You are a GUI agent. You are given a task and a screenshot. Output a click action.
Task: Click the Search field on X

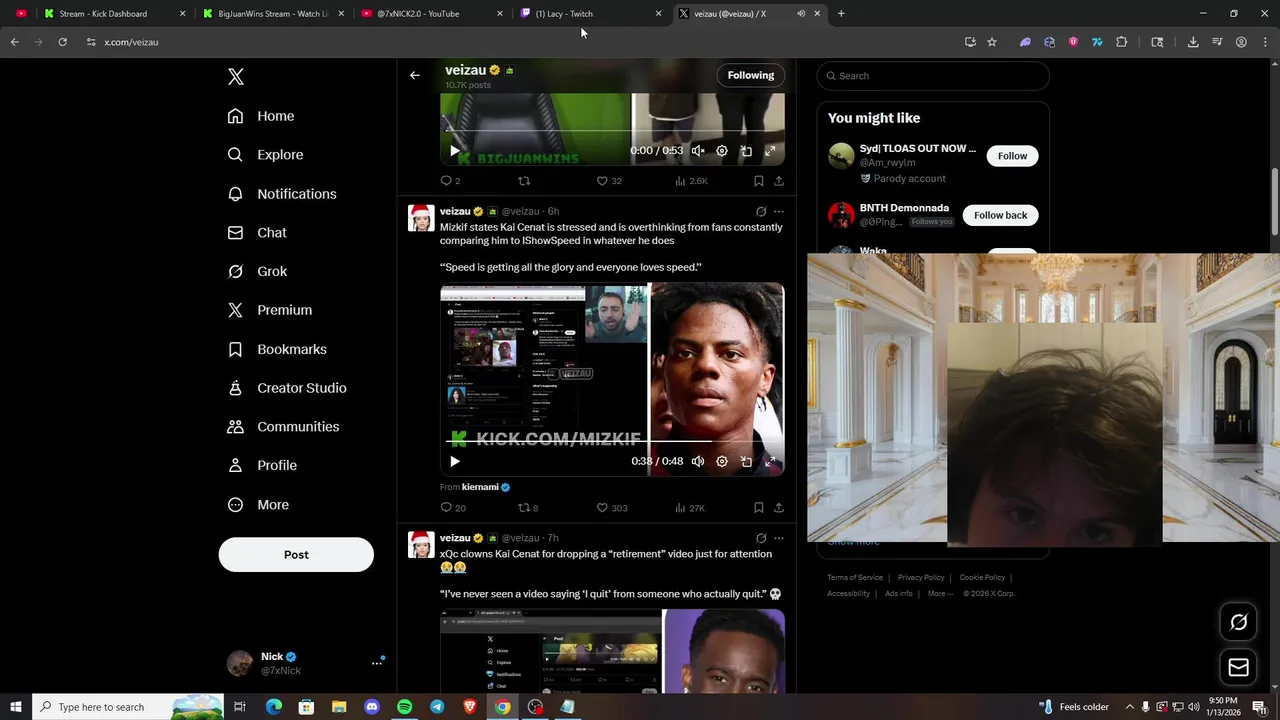click(x=933, y=76)
